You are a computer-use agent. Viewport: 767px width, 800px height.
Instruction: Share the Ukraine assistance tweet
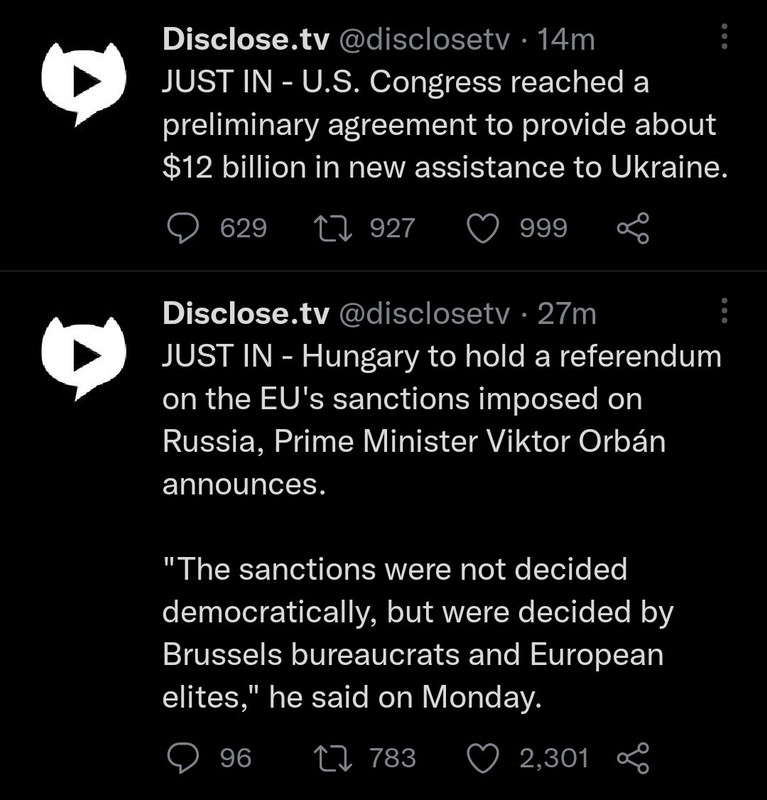coord(633,228)
